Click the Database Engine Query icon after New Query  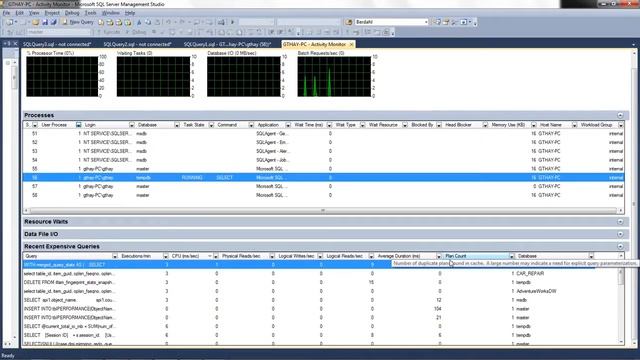click(x=101, y=22)
